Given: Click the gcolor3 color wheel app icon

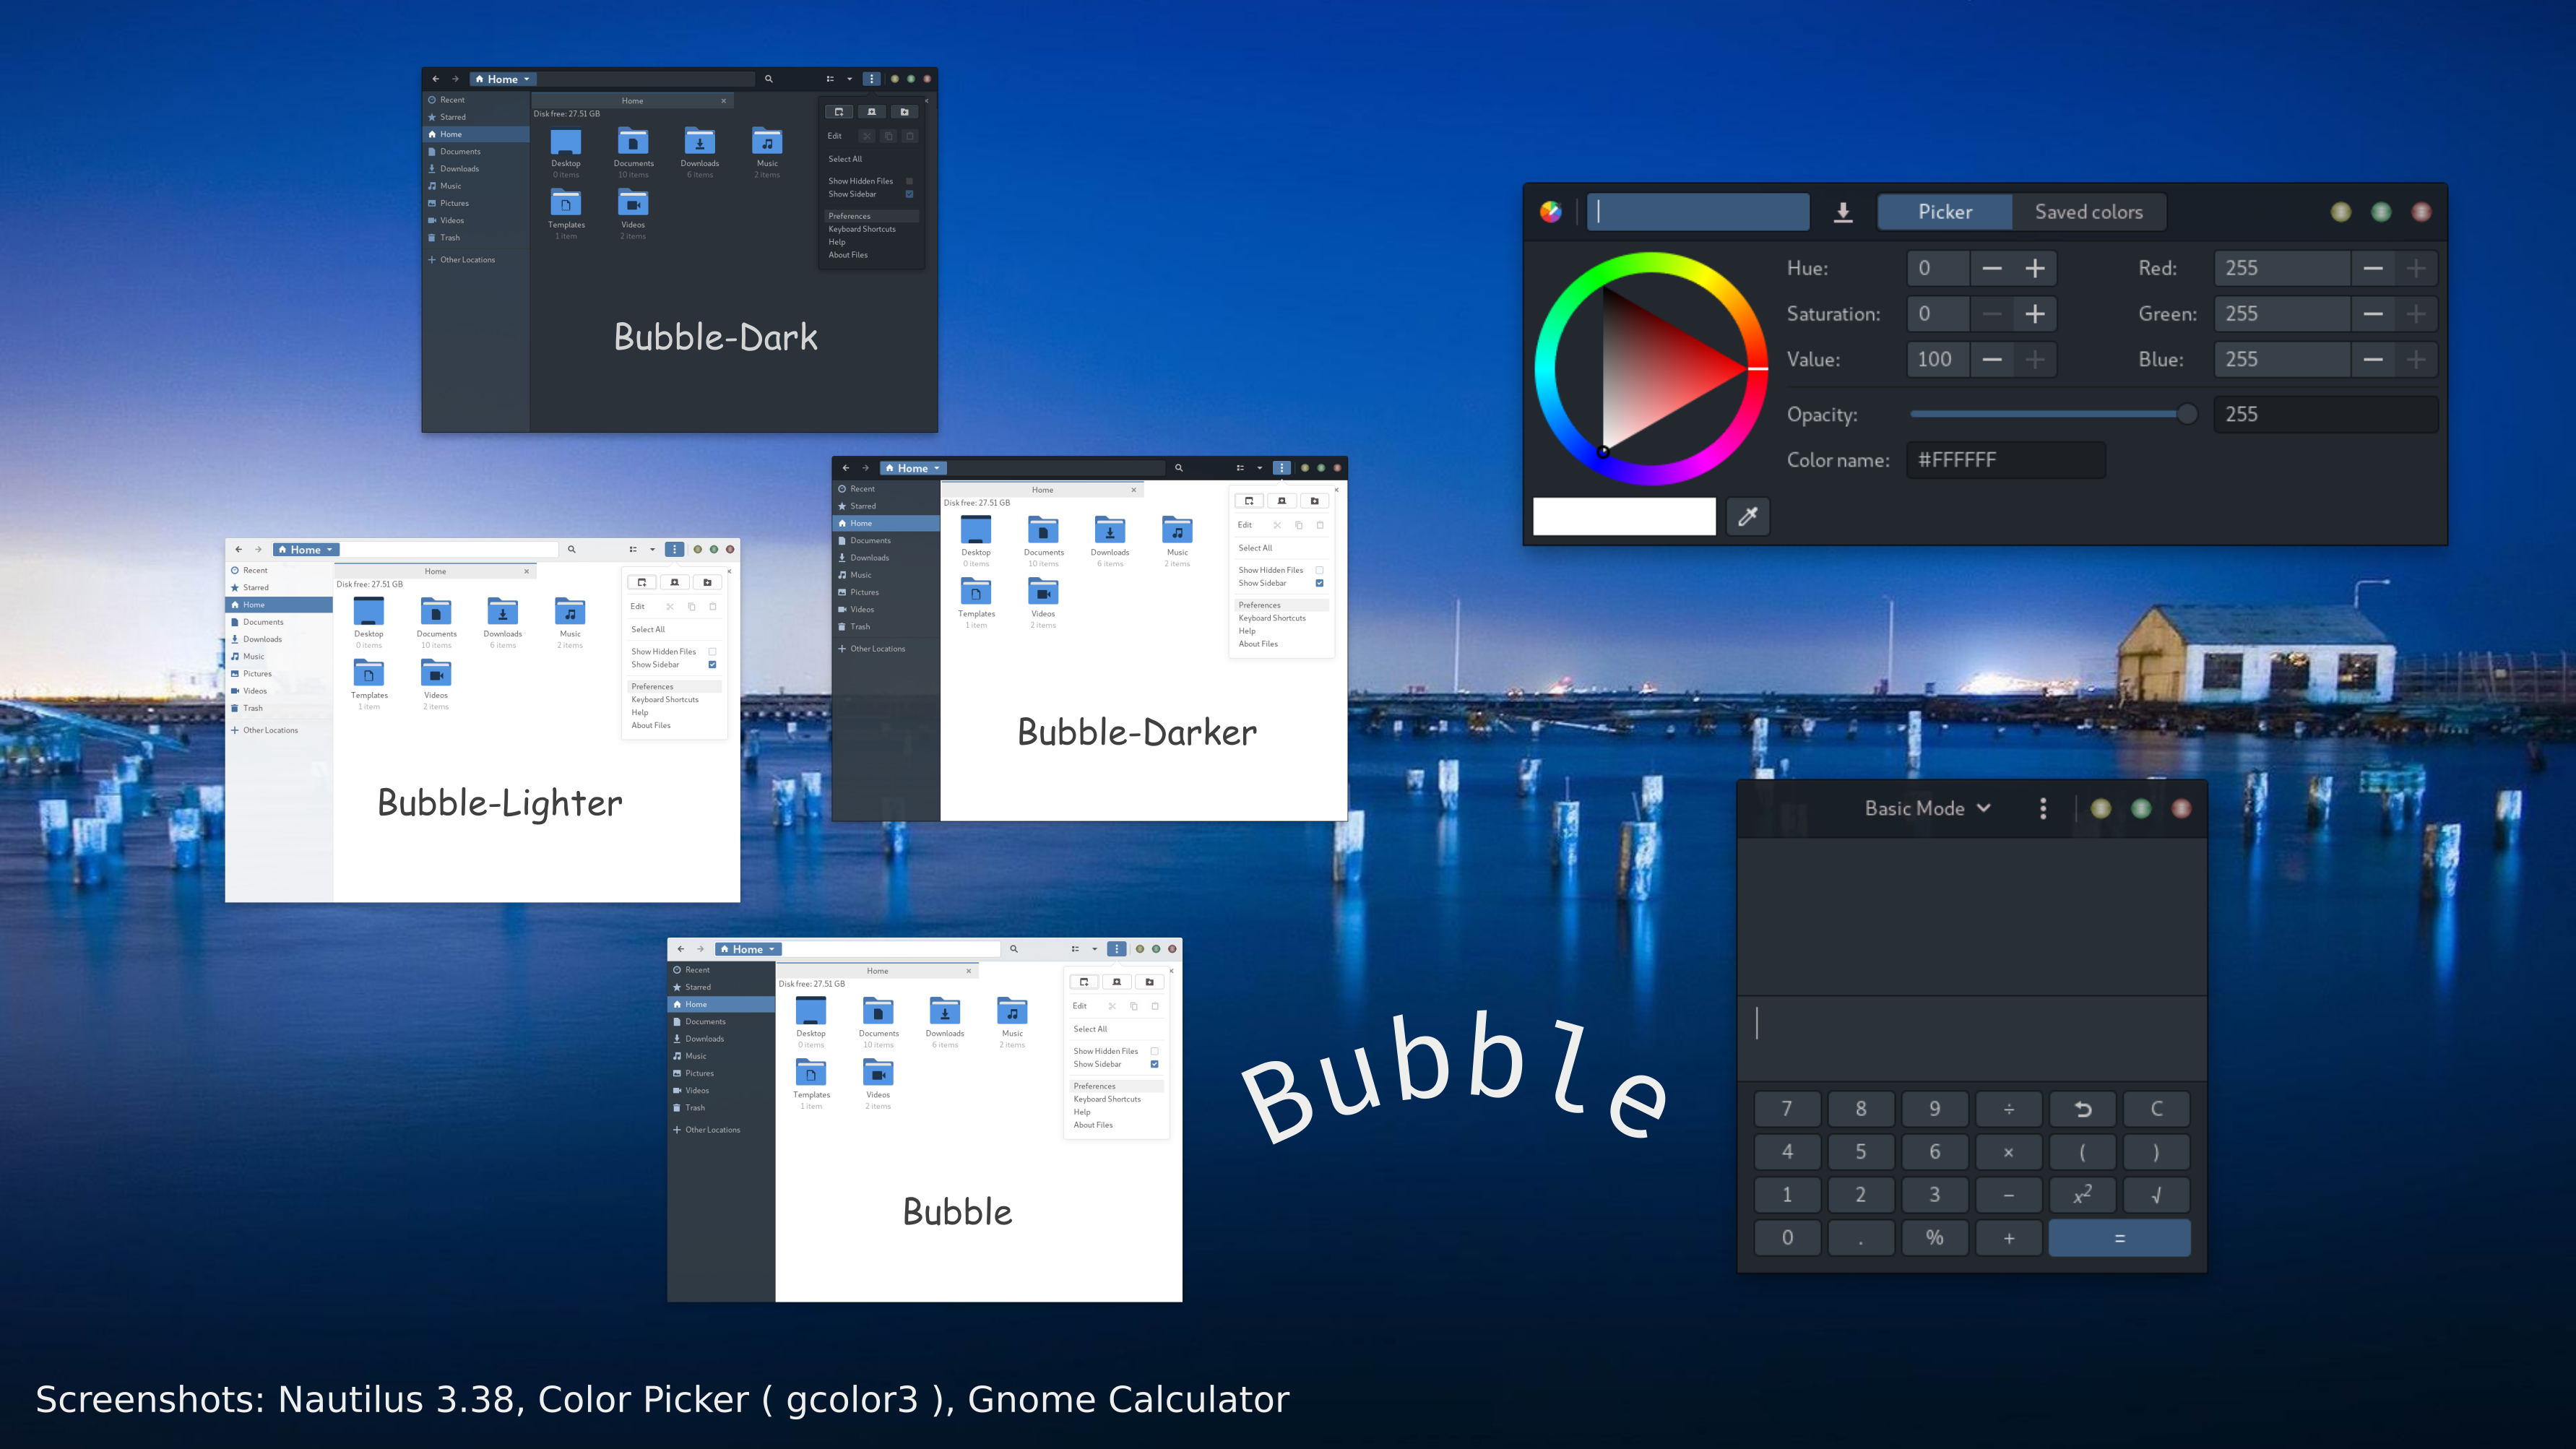Looking at the screenshot, I should (x=1551, y=212).
